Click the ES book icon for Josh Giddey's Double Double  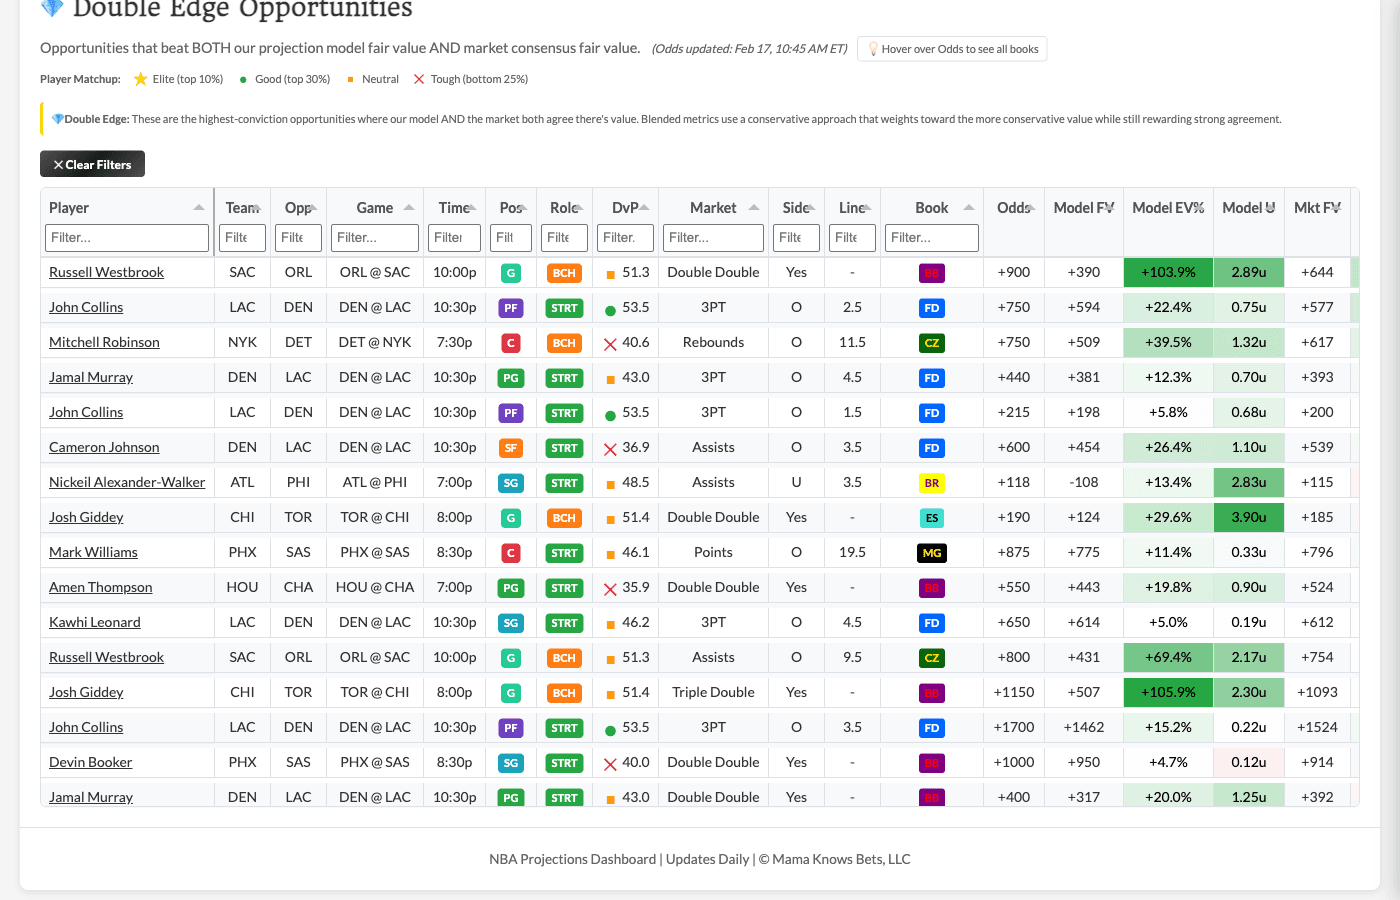[931, 517]
